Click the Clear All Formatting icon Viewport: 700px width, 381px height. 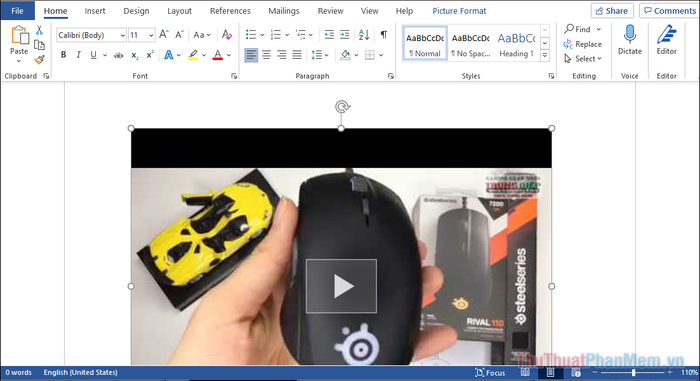point(227,35)
